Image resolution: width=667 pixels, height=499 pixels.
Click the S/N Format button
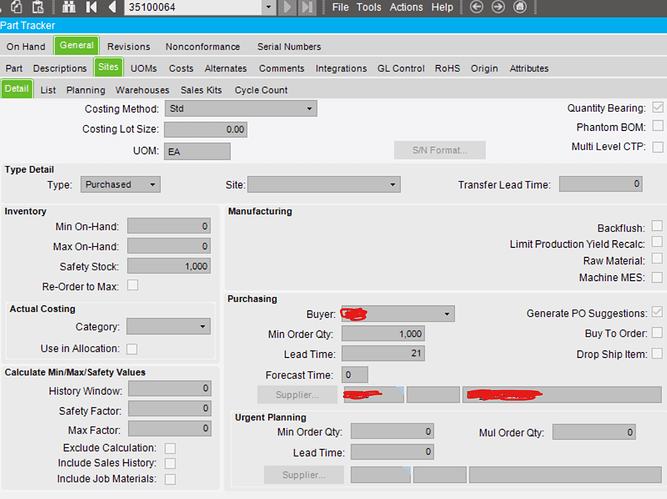tap(439, 150)
